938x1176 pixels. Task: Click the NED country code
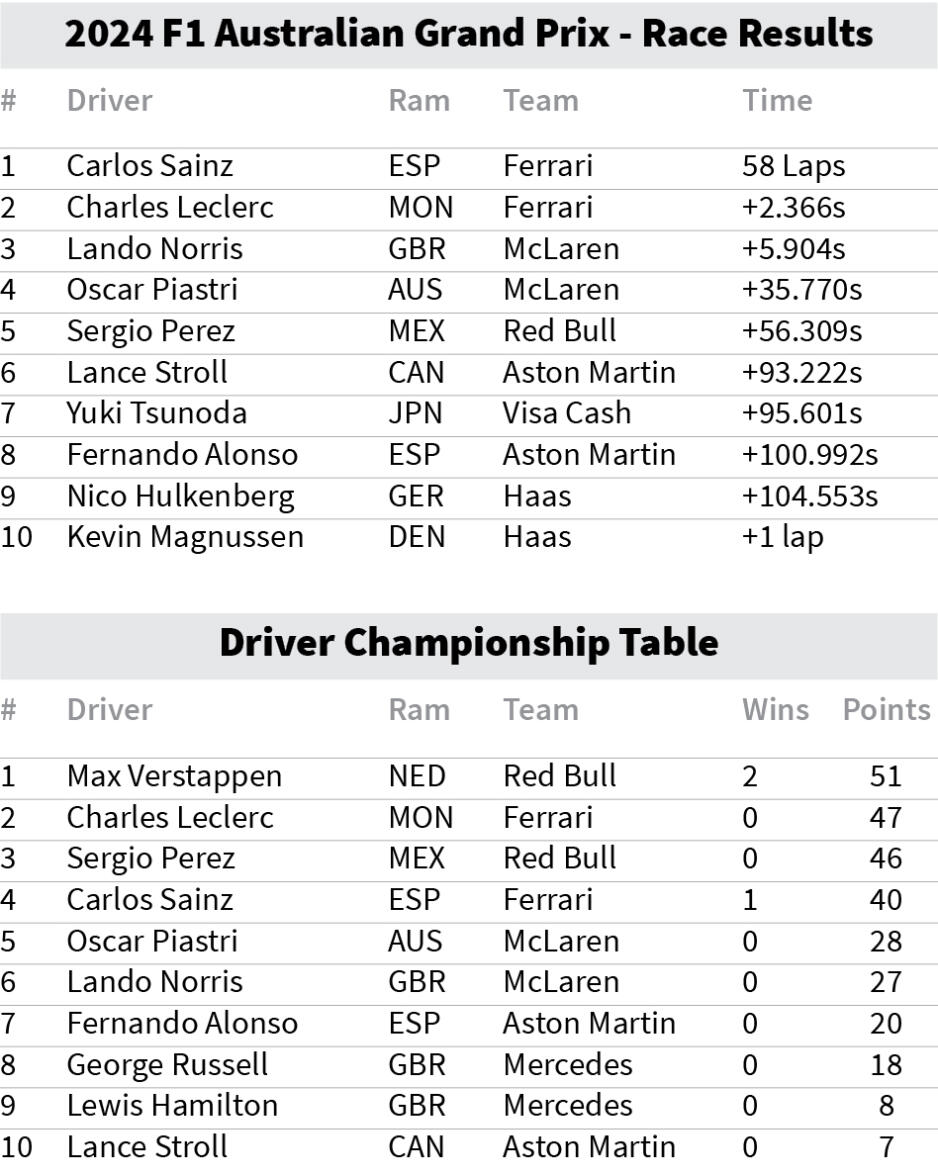coord(417,776)
